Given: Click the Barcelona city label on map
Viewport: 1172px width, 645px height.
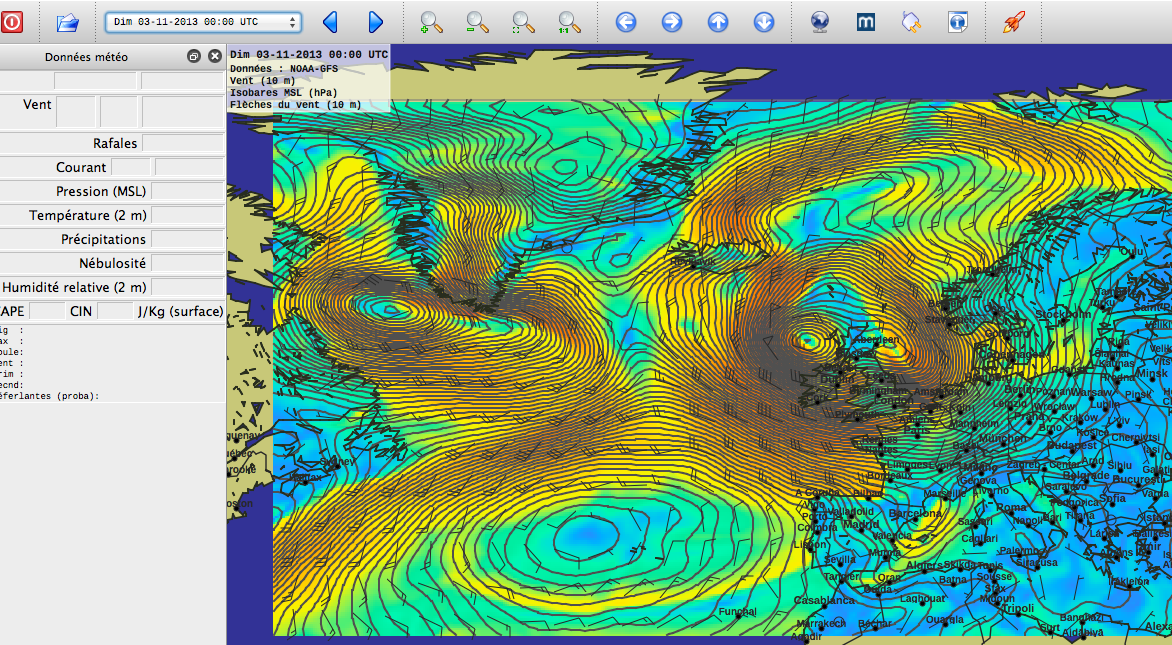Looking at the screenshot, I should [x=916, y=513].
